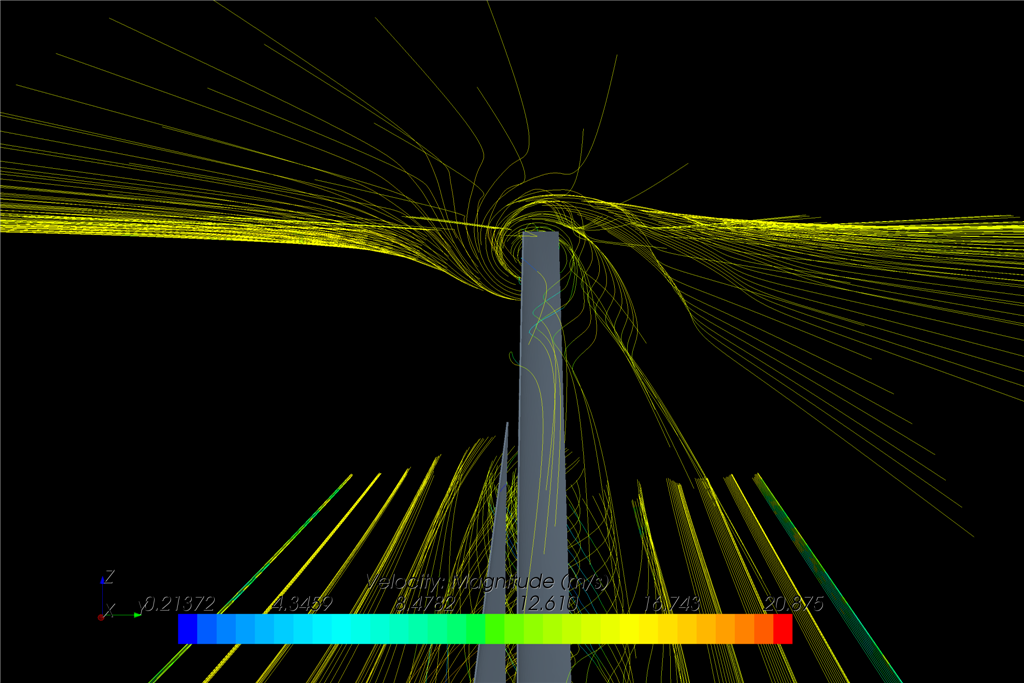This screenshot has width=1024, height=683.
Task: Click the 4.3459 legend label
Action: [303, 604]
